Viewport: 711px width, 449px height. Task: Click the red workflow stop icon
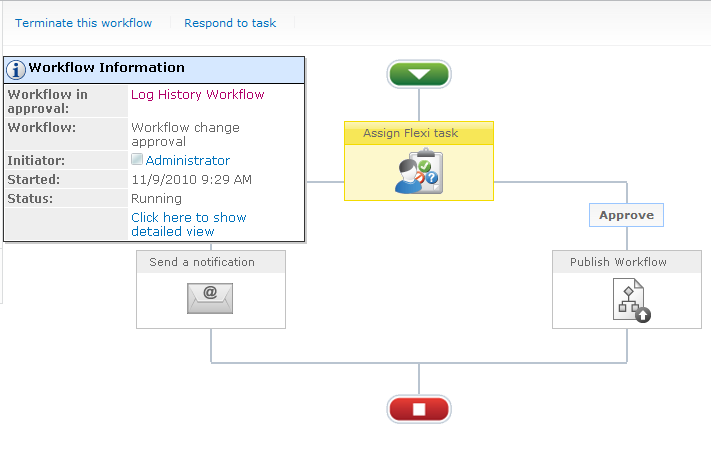pos(419,409)
